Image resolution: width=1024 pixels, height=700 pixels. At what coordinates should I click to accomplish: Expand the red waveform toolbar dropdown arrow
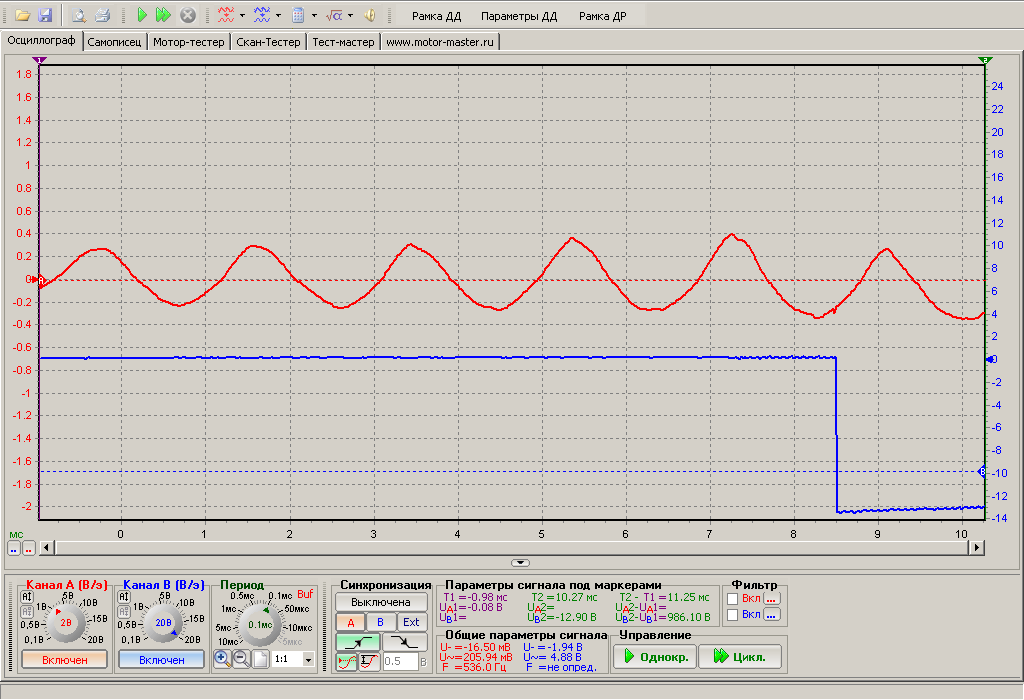[242, 16]
